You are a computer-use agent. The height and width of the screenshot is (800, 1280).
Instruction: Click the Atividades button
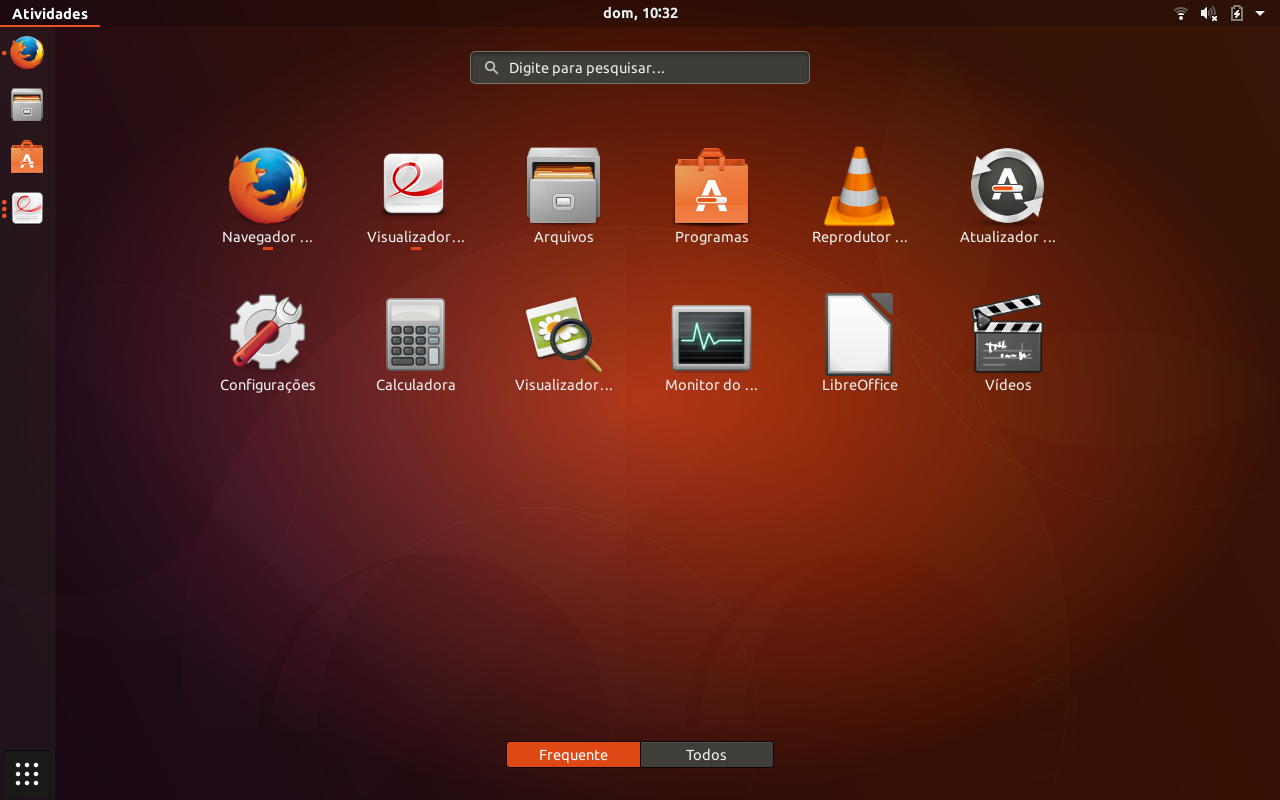(x=50, y=13)
